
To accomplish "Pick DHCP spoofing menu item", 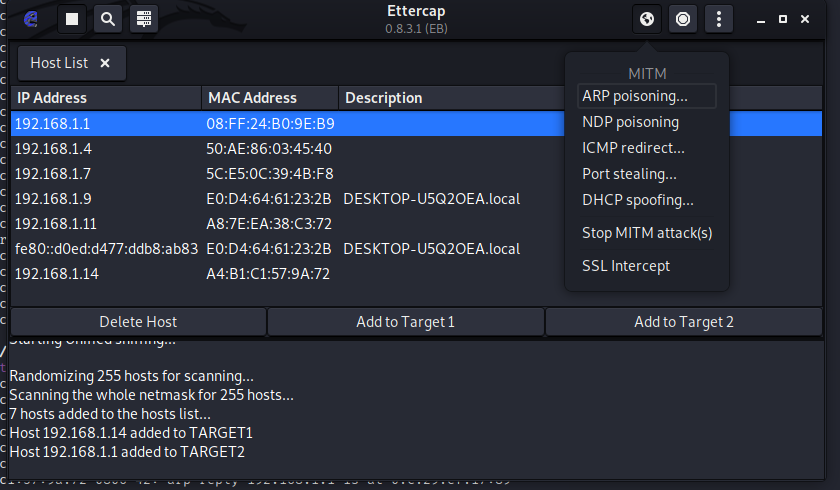I will pos(637,200).
